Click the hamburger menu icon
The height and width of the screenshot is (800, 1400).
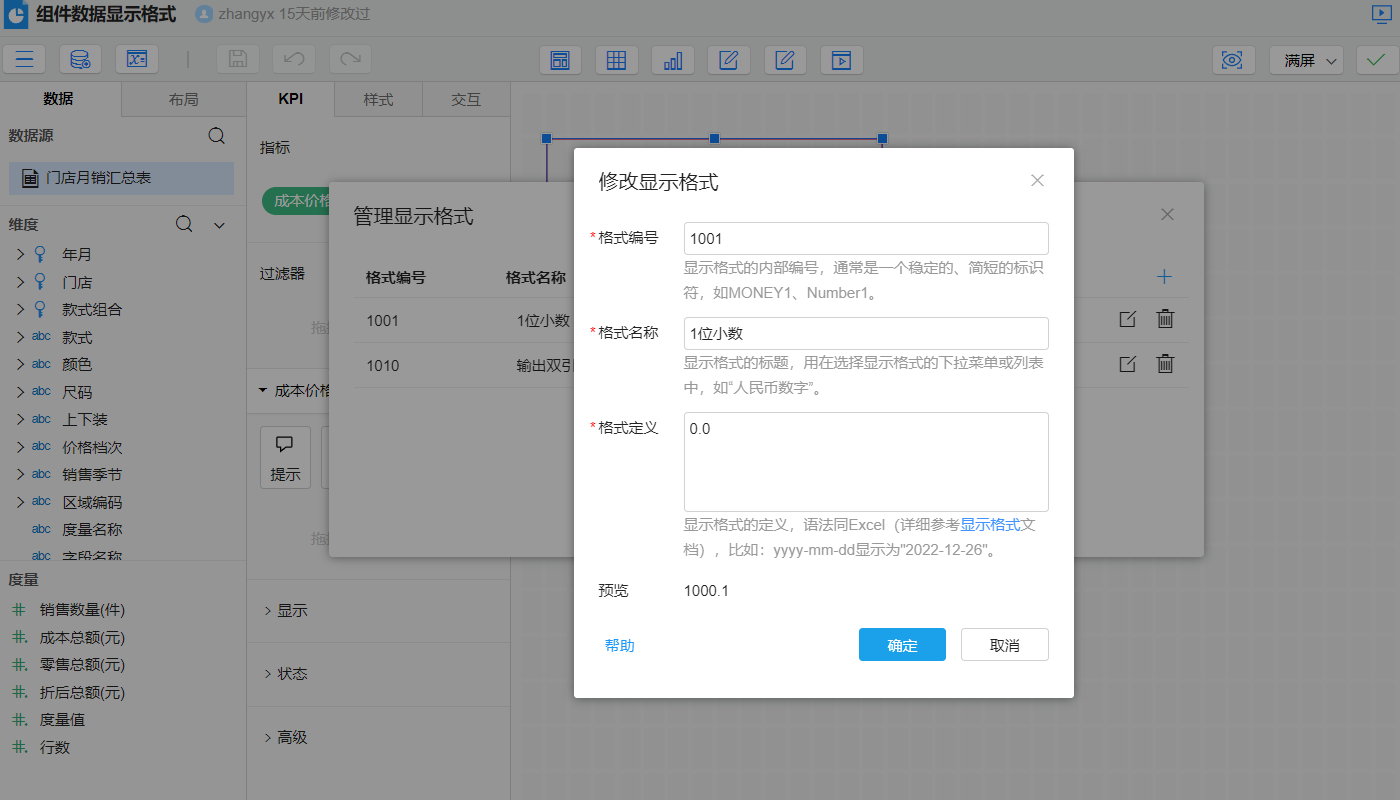point(24,59)
